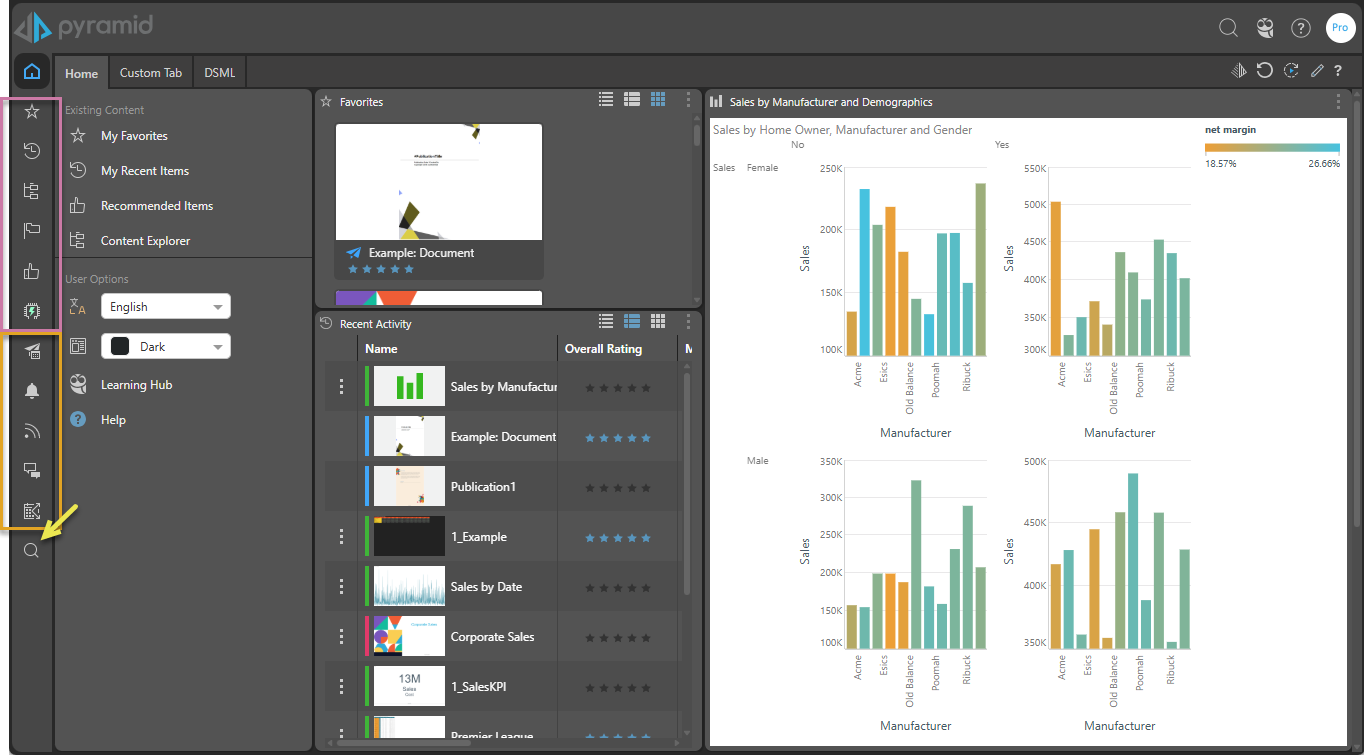1364x755 pixels.
Task: Click Help link under User Options
Action: click(113, 420)
